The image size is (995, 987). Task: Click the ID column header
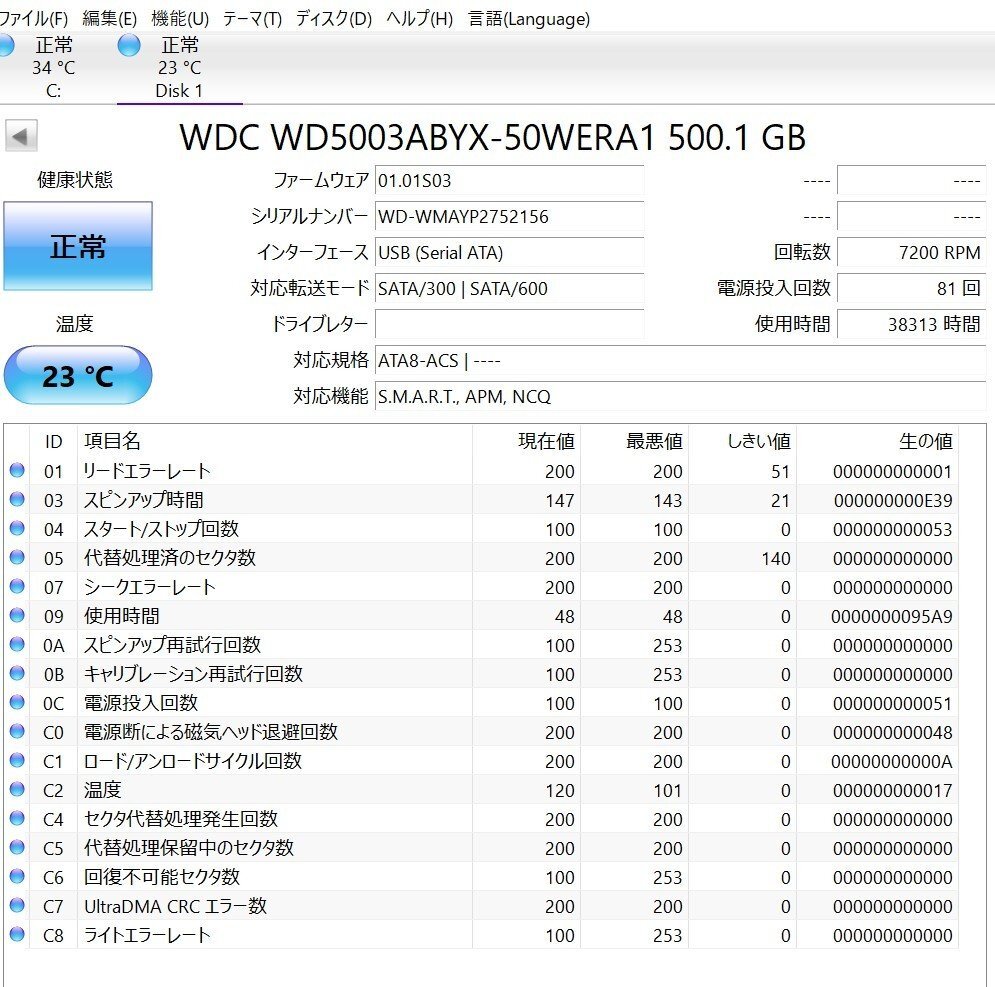(53, 441)
